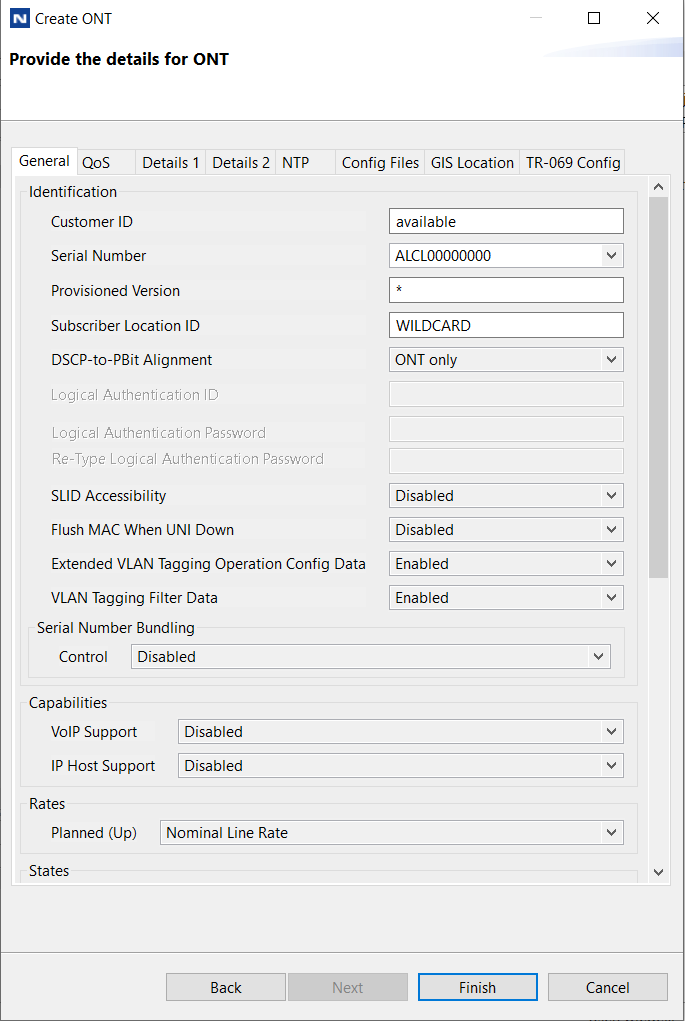Click the Customer ID input field
685x1021 pixels.
click(x=506, y=221)
